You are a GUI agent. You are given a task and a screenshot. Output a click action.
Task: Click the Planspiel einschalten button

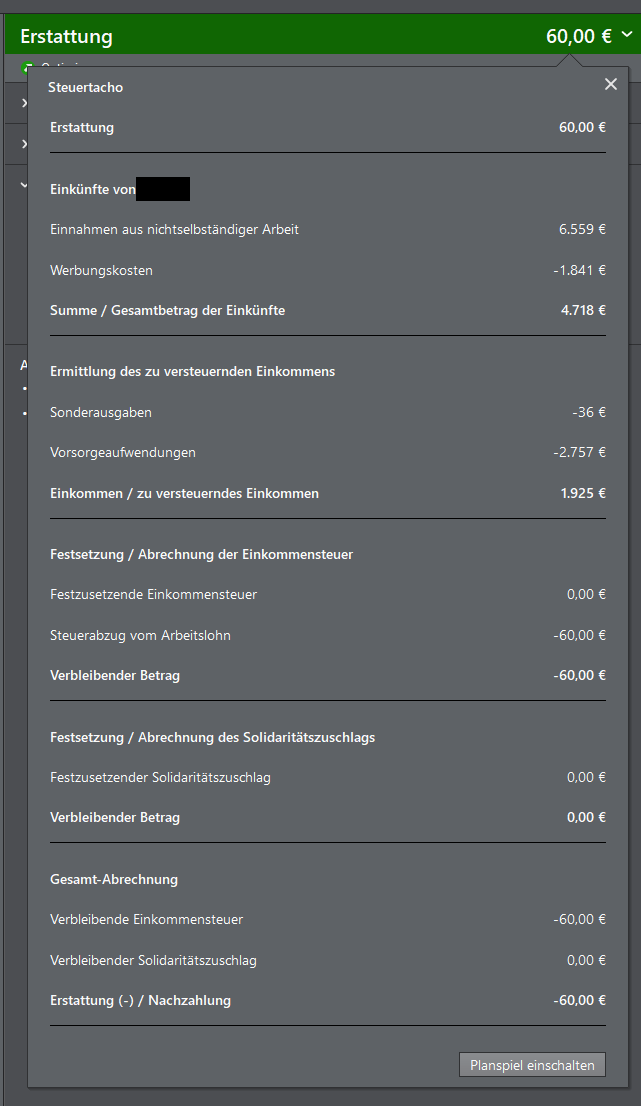[x=532, y=1065]
